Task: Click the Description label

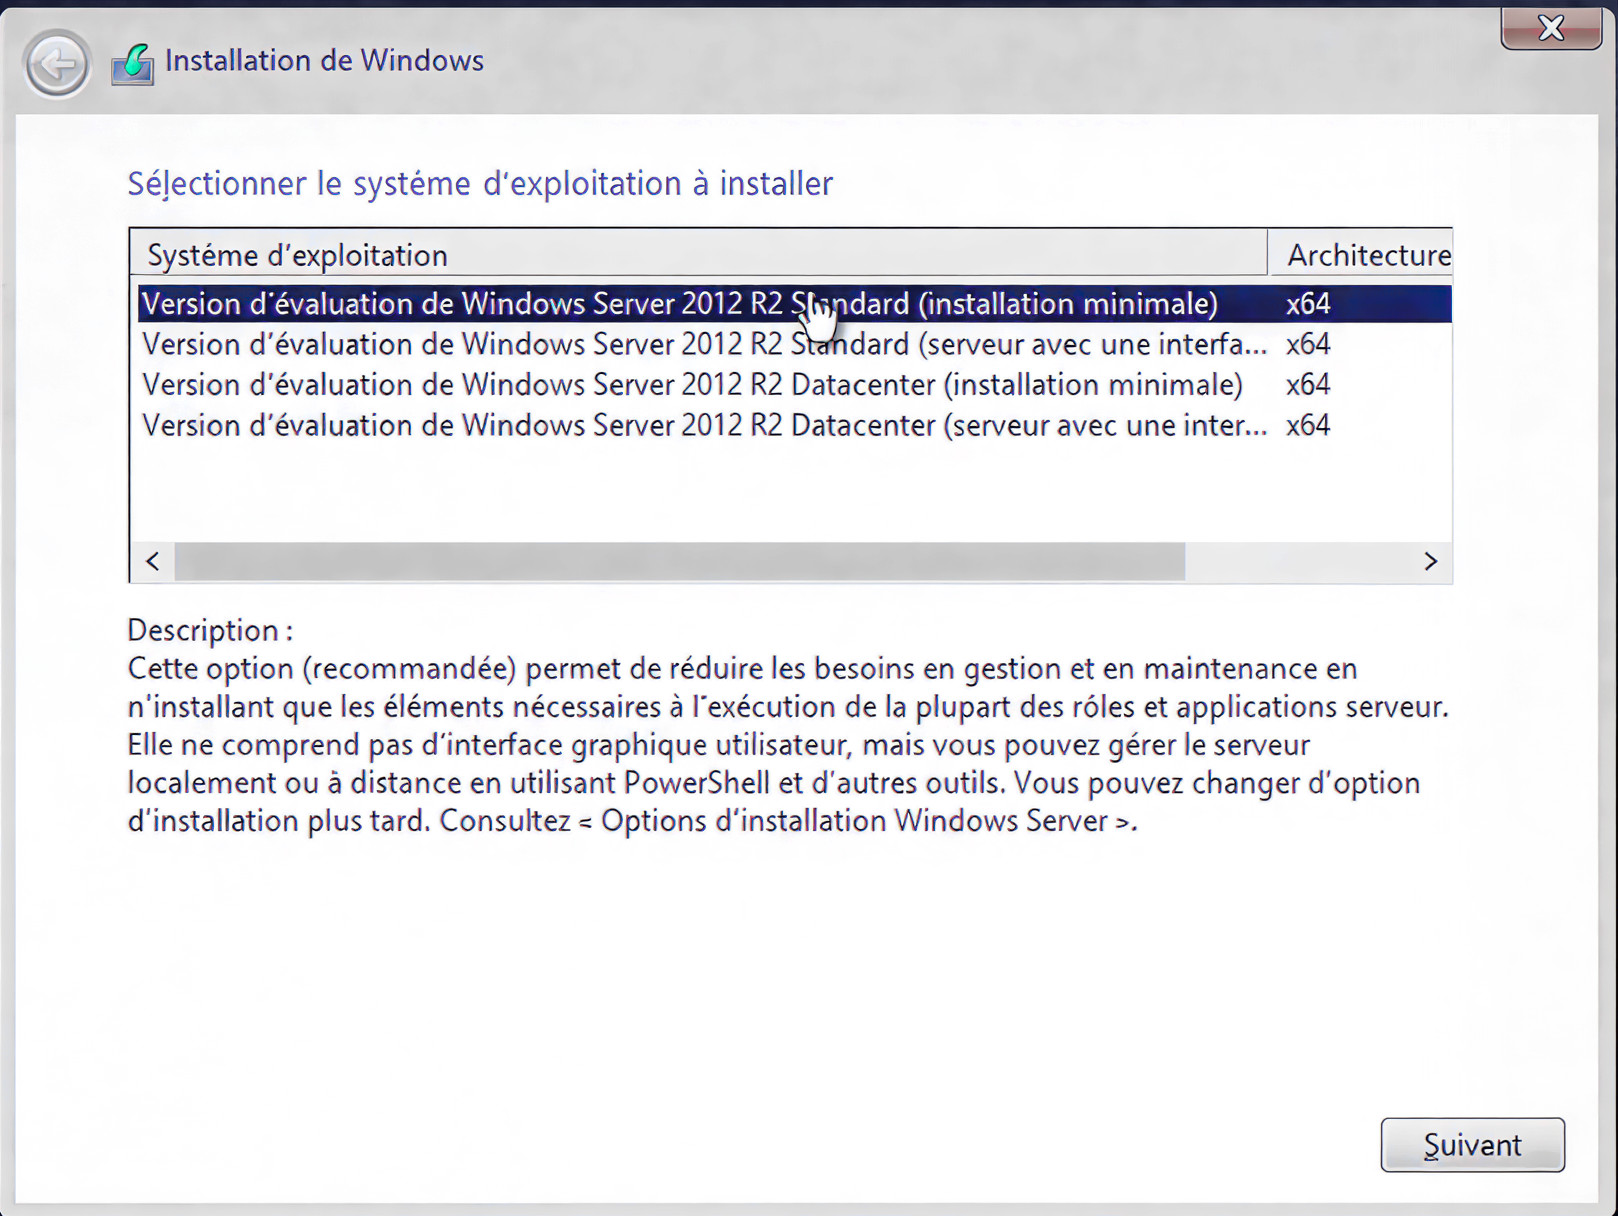Action: 209,630
